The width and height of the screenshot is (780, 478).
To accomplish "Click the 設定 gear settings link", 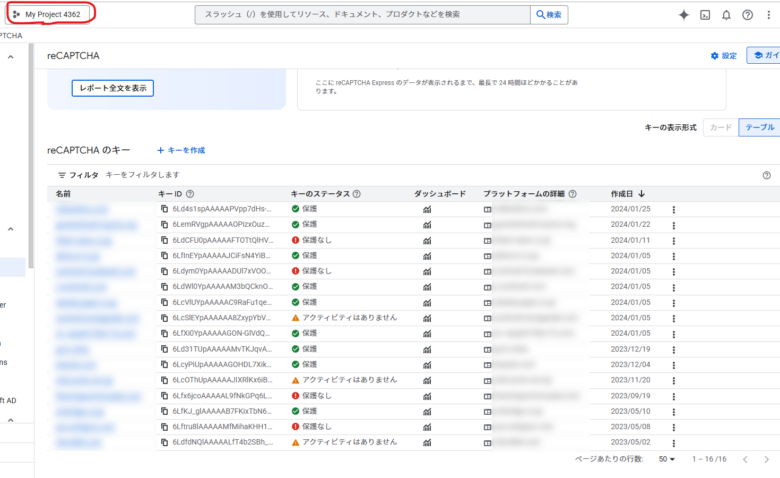I will click(724, 56).
